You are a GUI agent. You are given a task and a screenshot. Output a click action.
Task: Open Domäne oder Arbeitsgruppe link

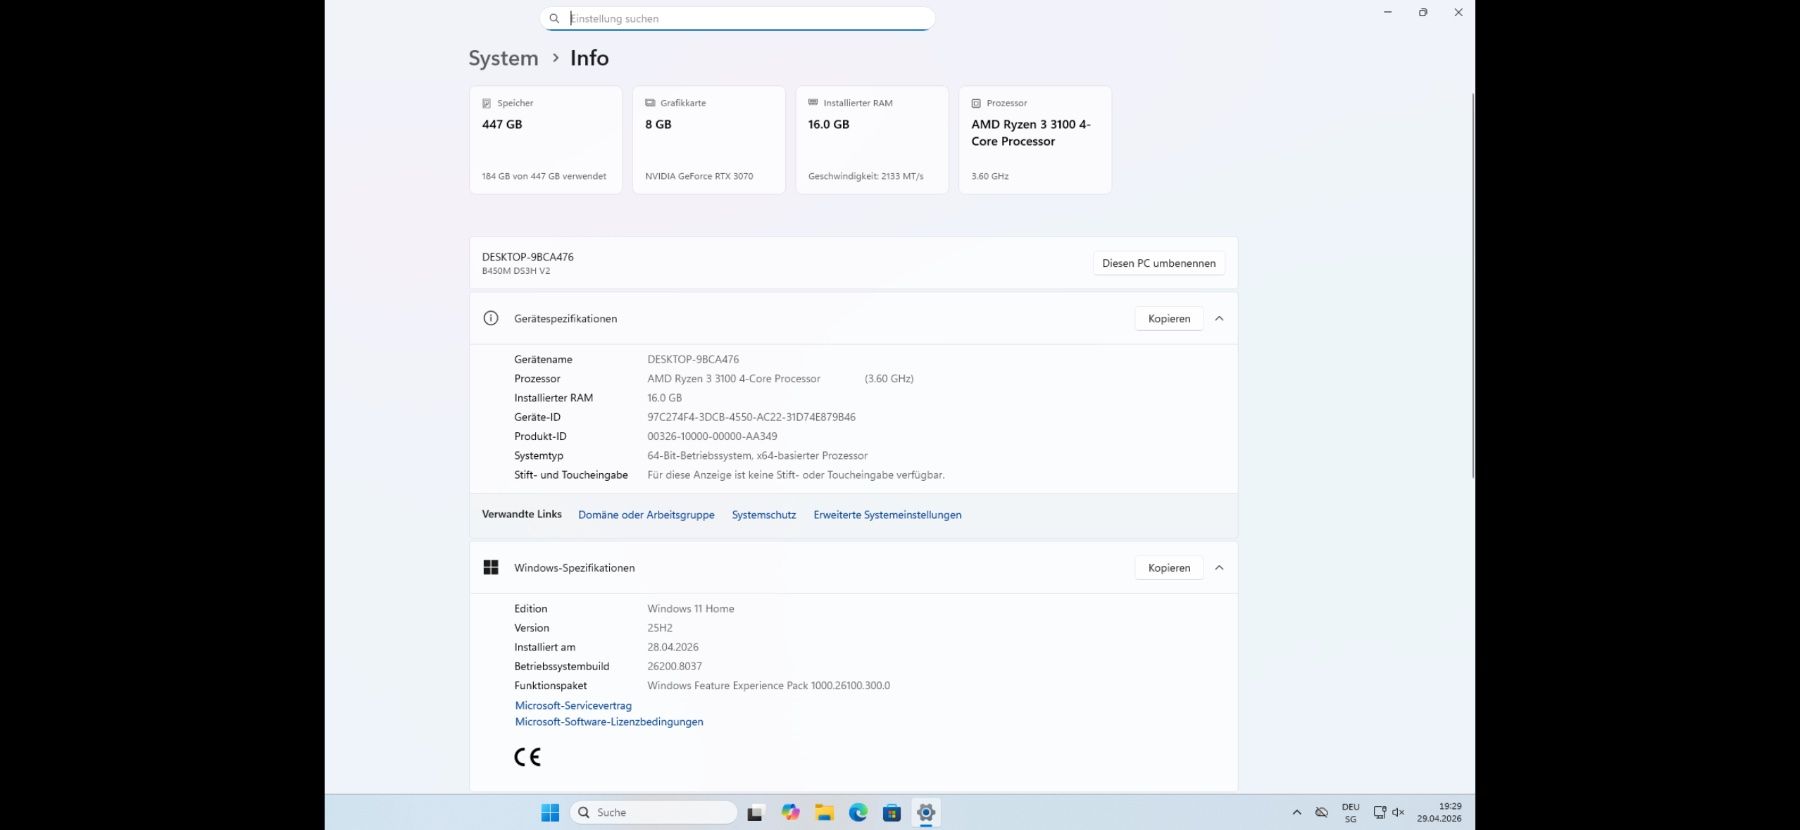tap(646, 515)
